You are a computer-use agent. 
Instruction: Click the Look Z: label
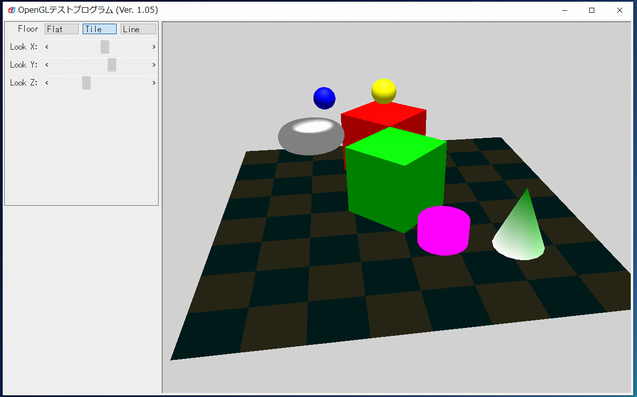point(24,82)
